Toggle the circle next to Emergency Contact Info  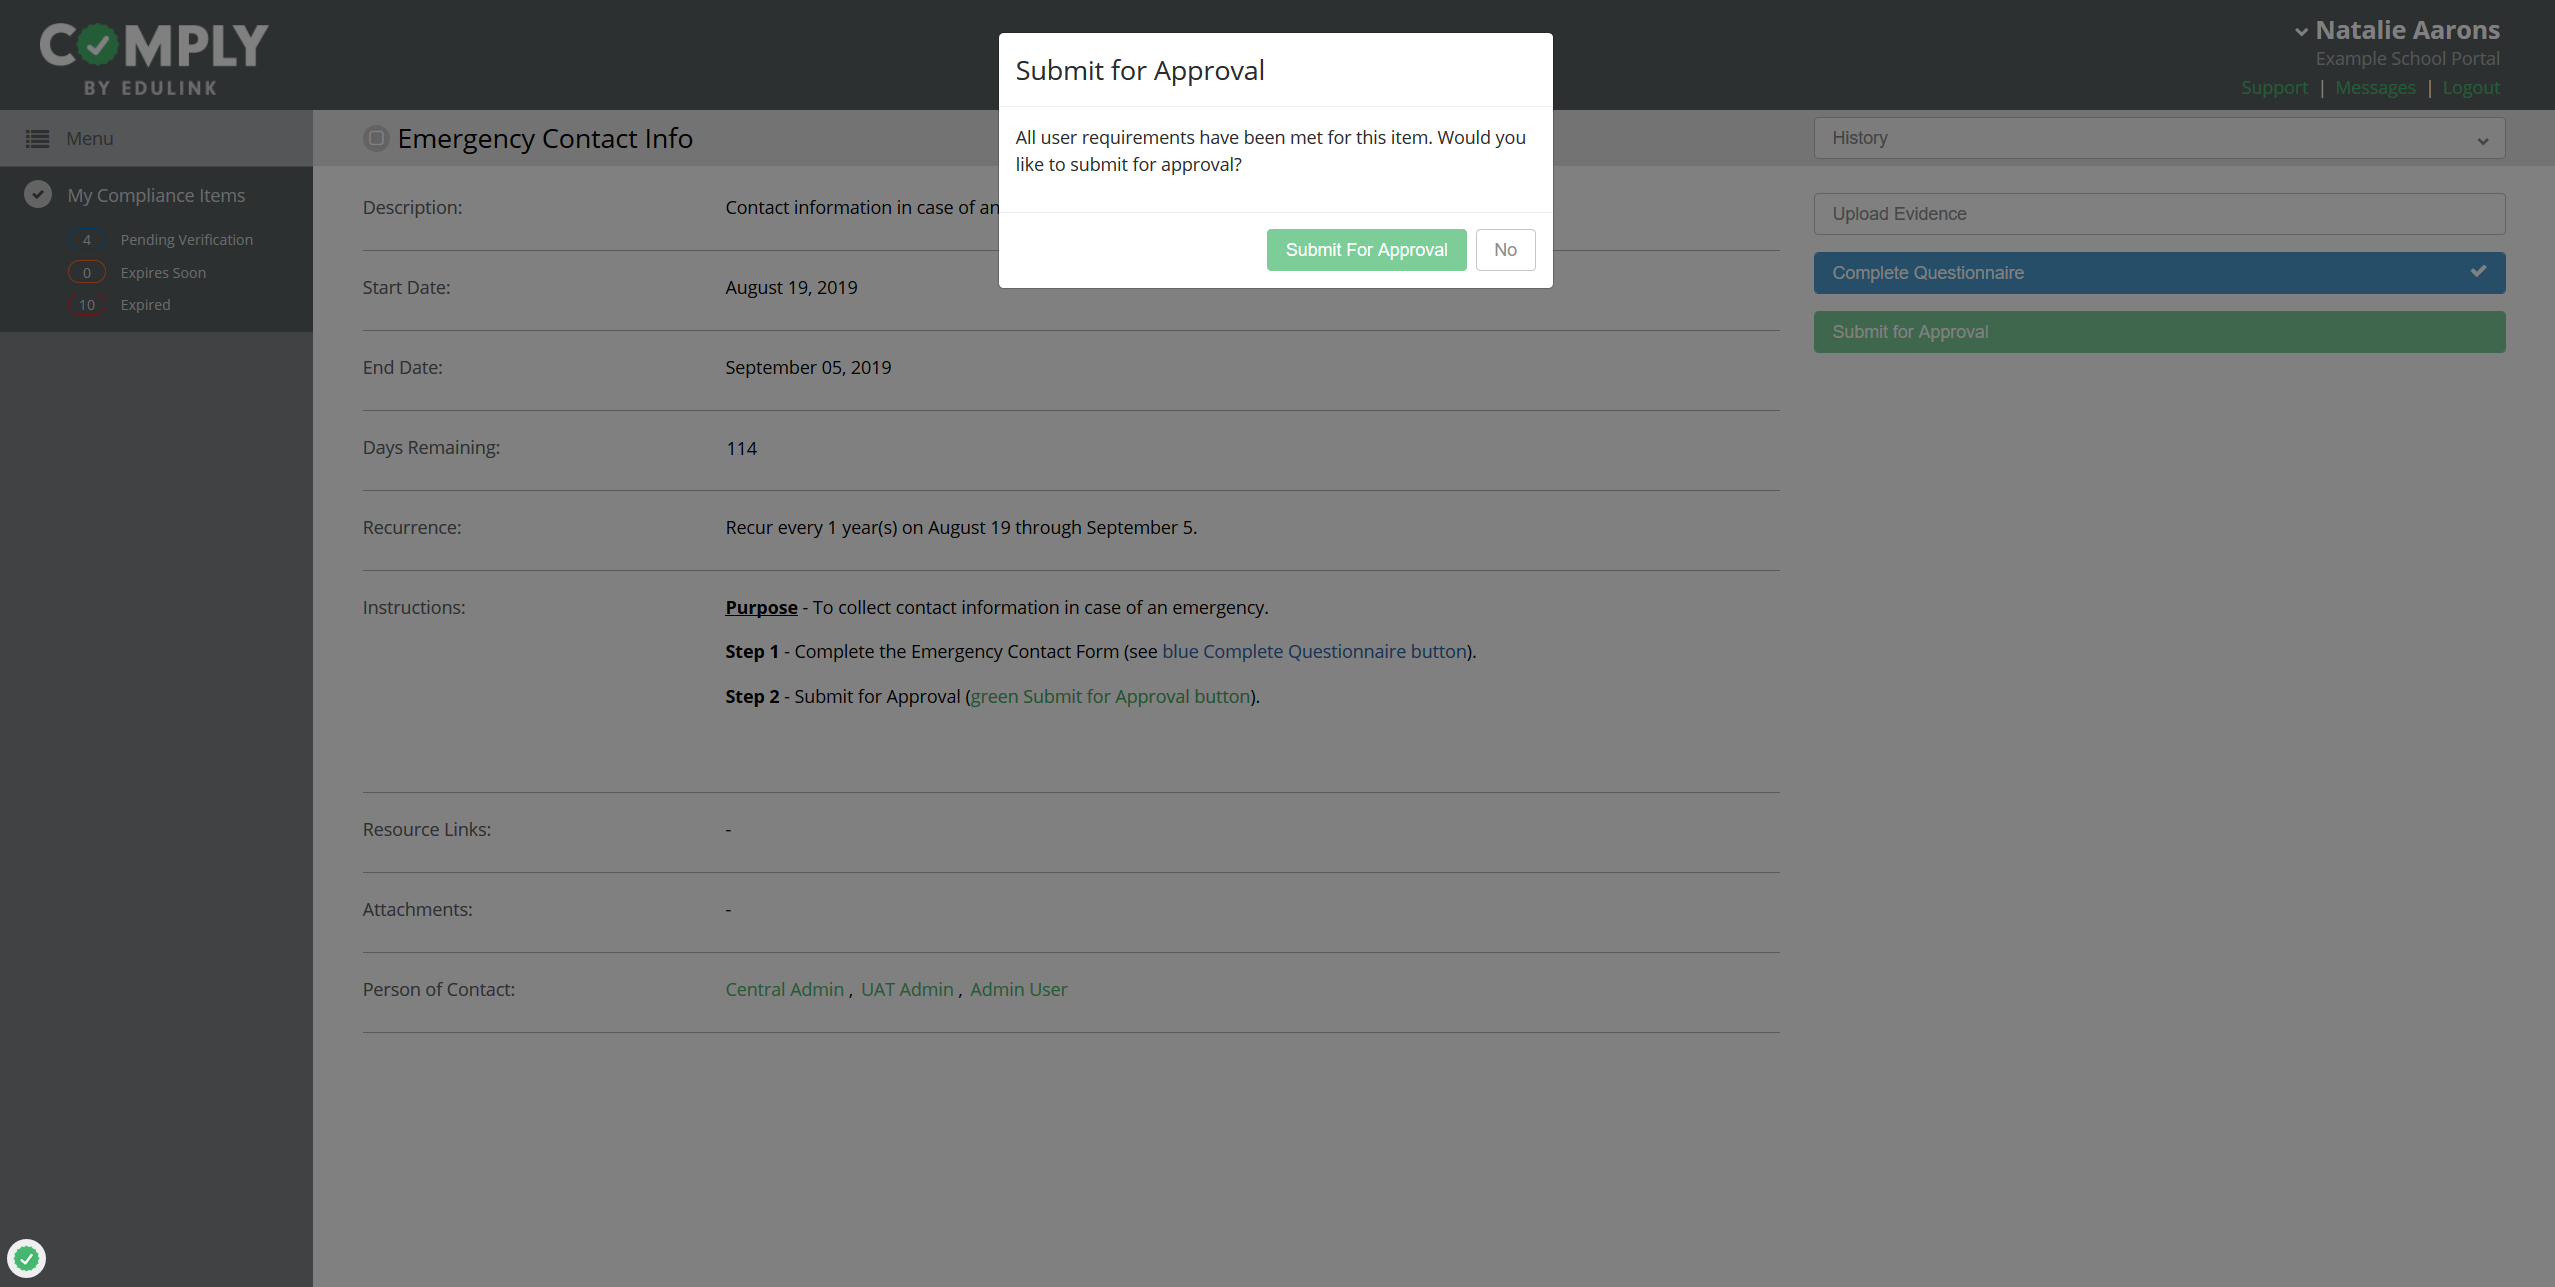(x=376, y=138)
